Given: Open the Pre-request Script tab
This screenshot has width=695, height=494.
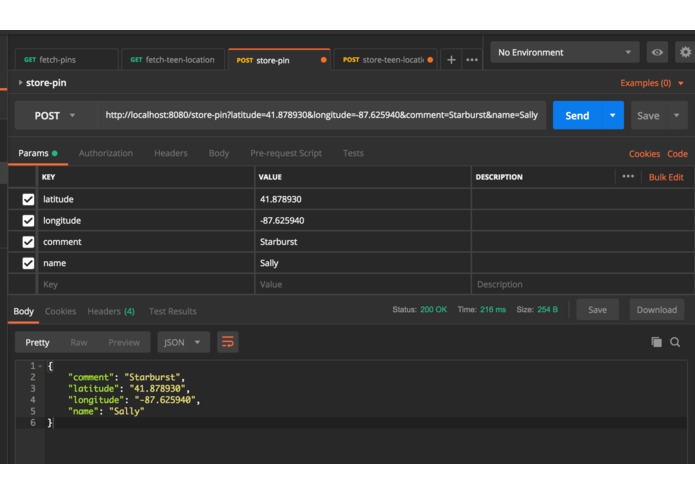Looking at the screenshot, I should click(x=286, y=153).
